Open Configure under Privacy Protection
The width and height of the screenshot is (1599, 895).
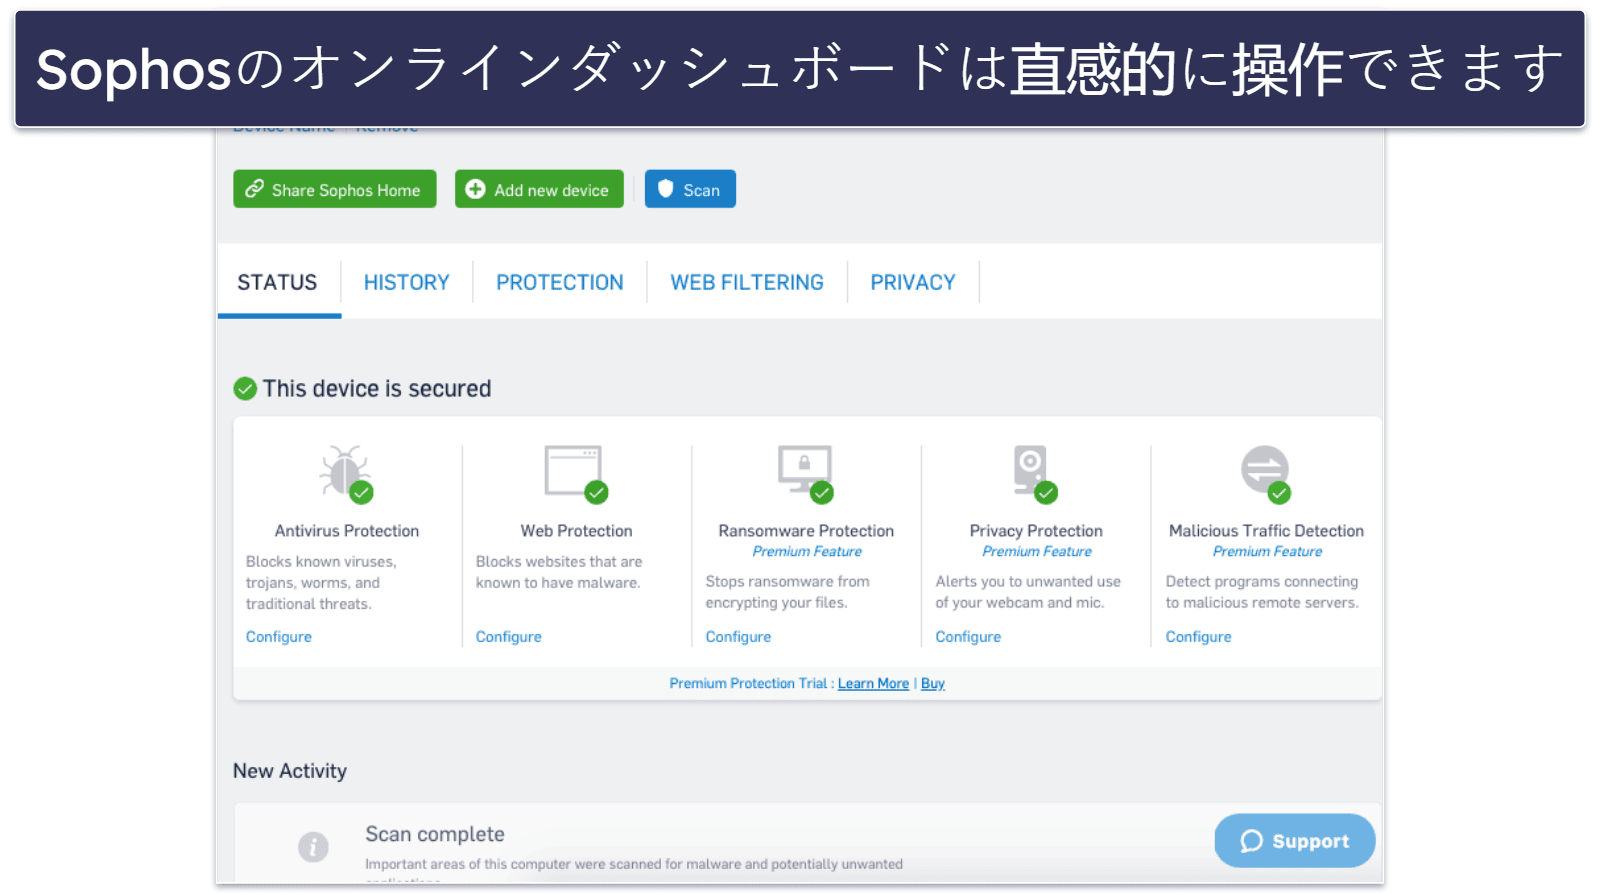968,637
